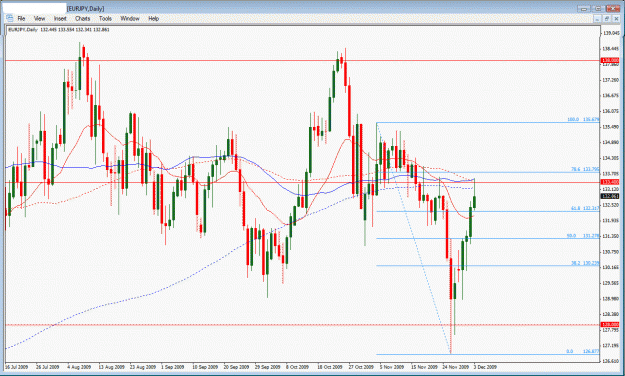Screen dimensions: 625x376
Task: Click the 136.075 price scale value
Action: [611, 111]
